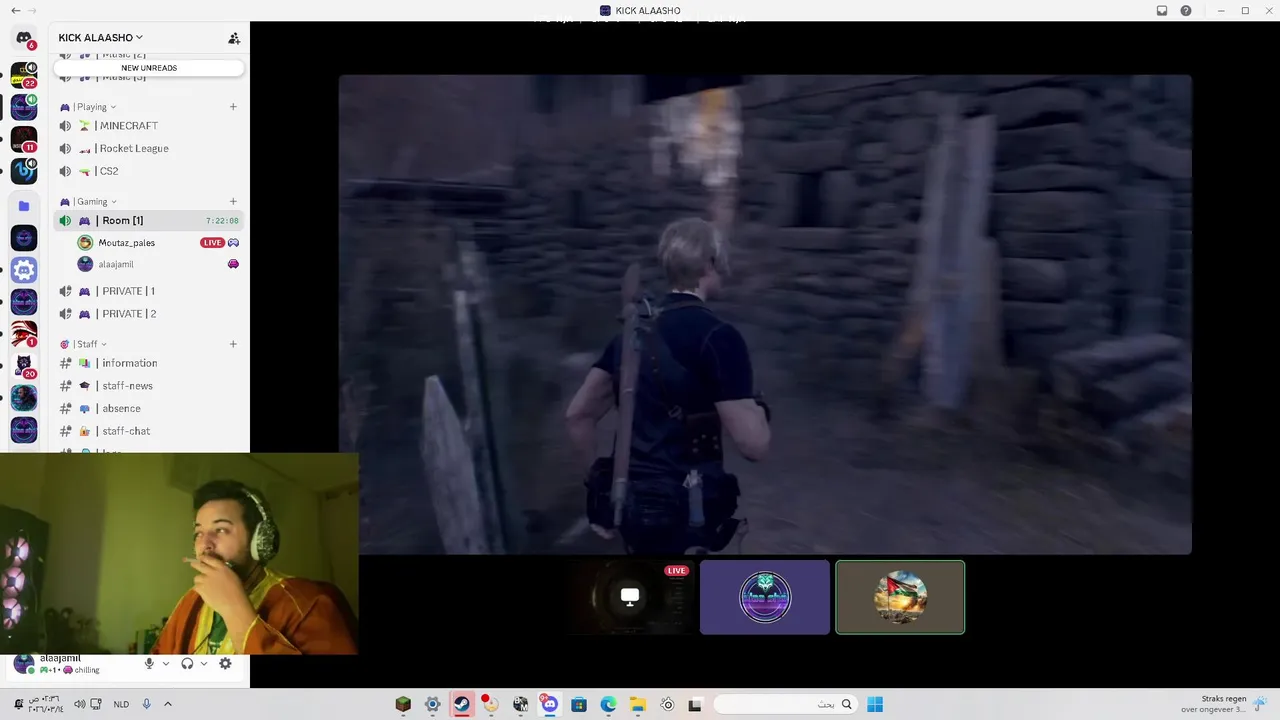The width and height of the screenshot is (1280, 720).
Task: Open the information text channel
Action: (x=149, y=363)
